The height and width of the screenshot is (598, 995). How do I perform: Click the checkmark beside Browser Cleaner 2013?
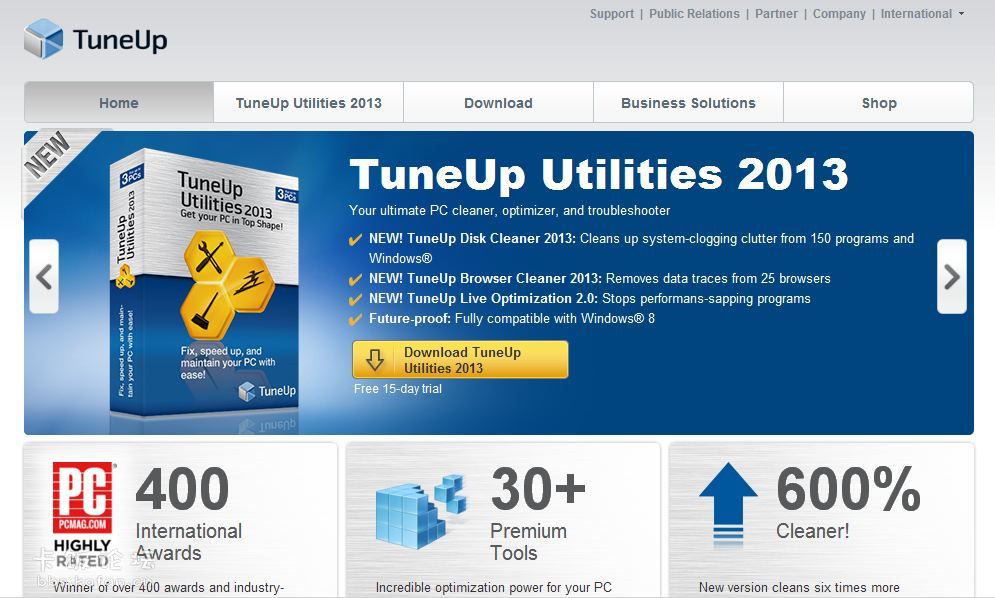click(x=355, y=279)
